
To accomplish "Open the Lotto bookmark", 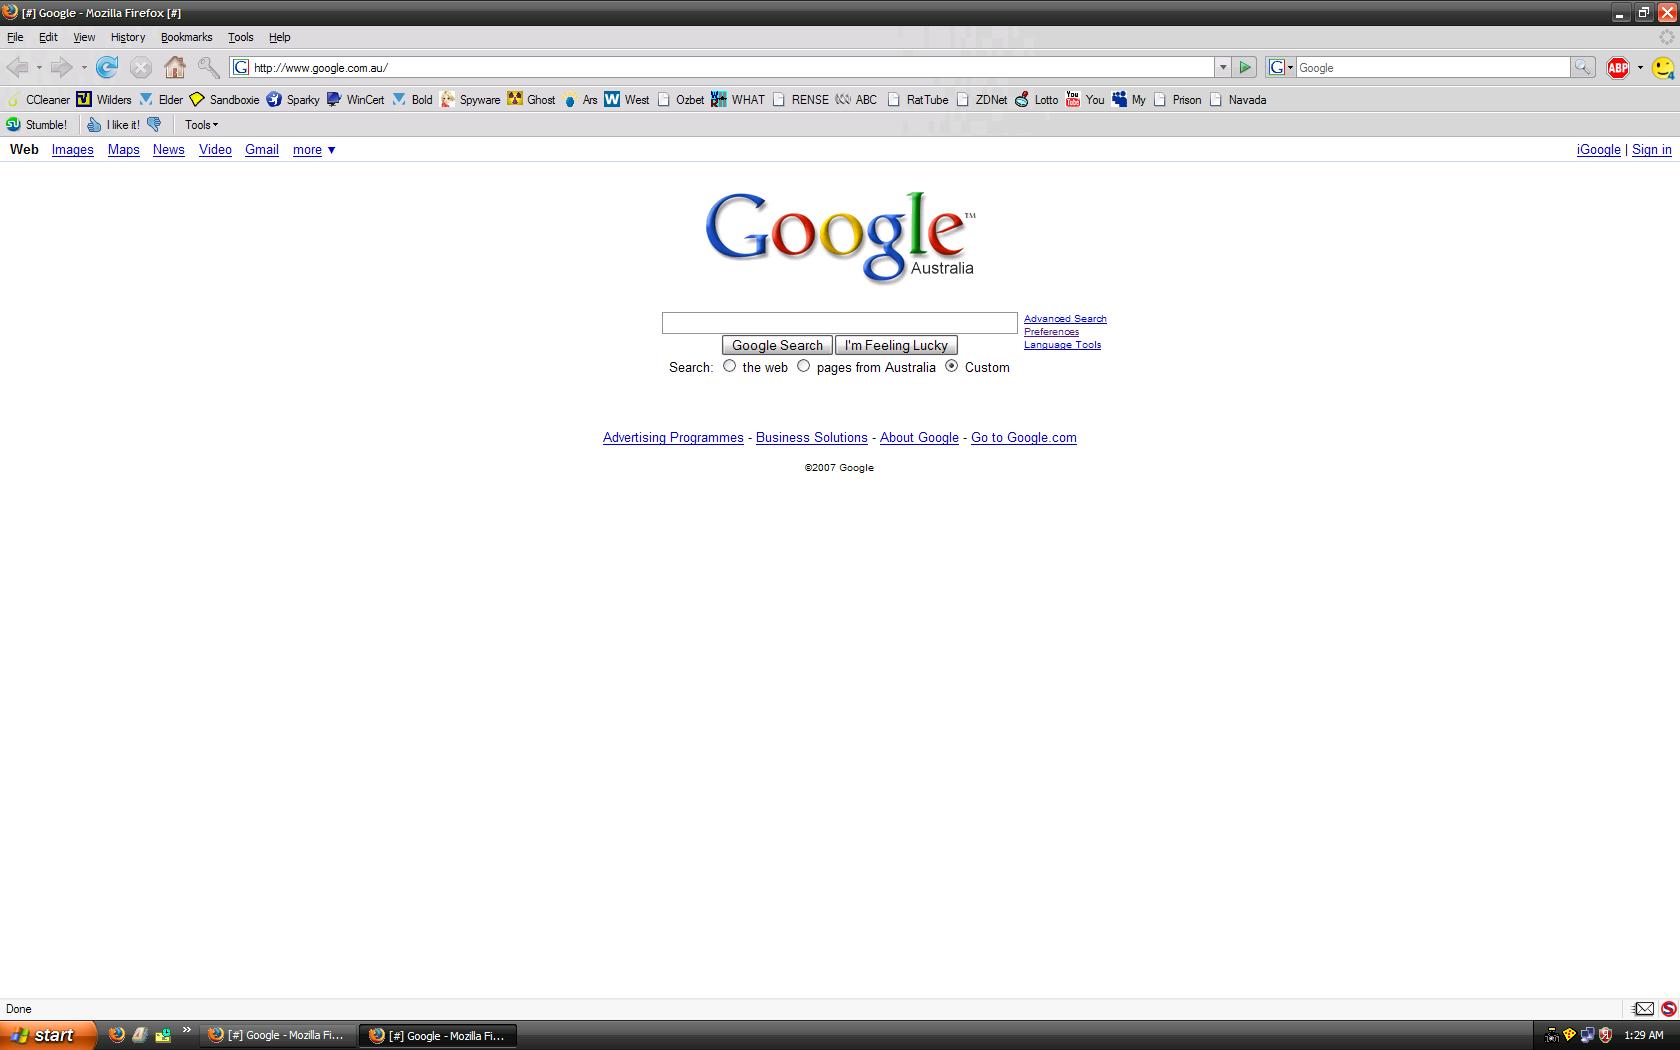I will (x=1036, y=99).
